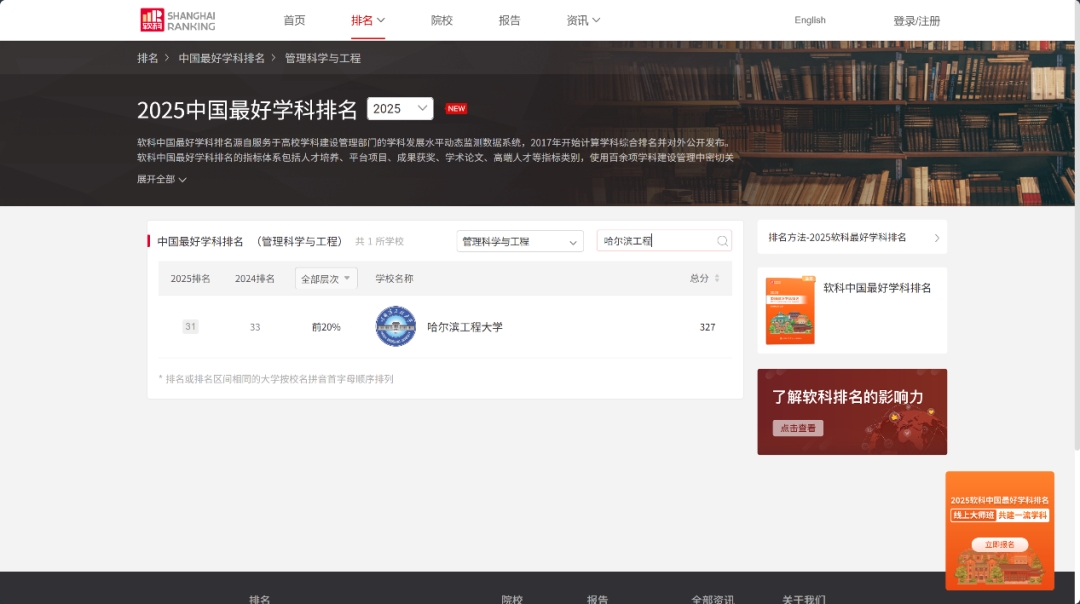Open the 全部层次 level filter

(326, 279)
